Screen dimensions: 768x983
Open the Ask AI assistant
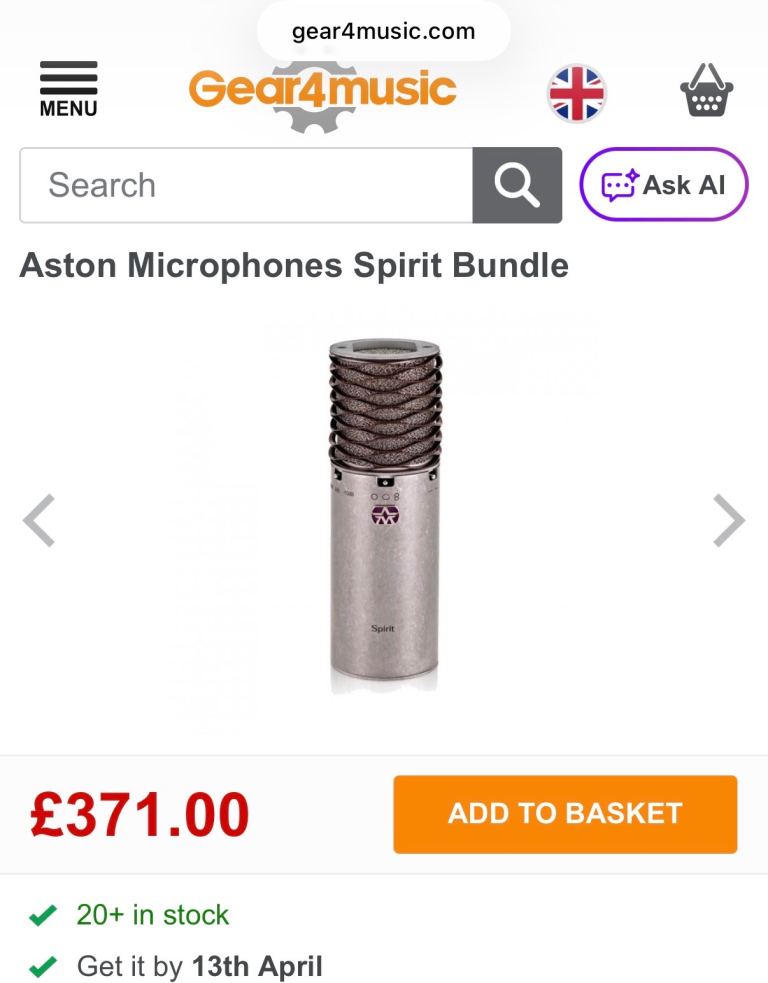[x=664, y=184]
